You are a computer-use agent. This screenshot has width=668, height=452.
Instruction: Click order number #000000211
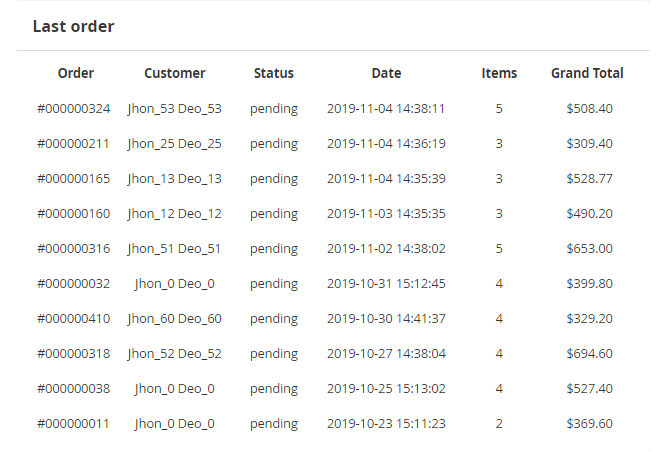coord(74,143)
